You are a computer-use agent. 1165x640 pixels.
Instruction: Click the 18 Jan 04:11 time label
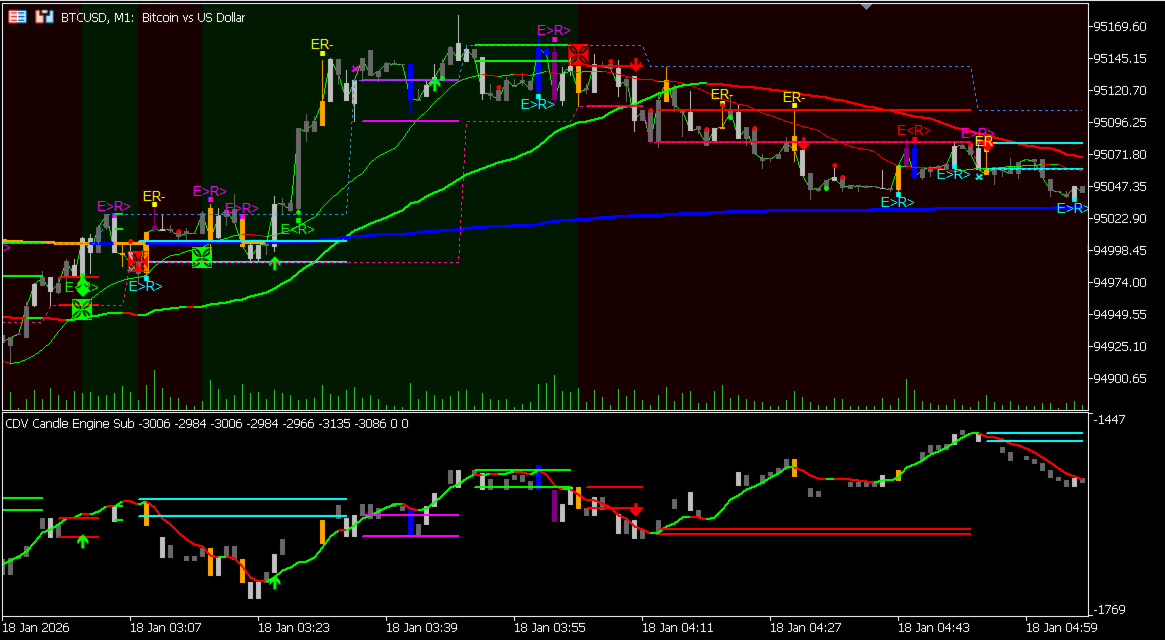pyautogui.click(x=677, y=627)
